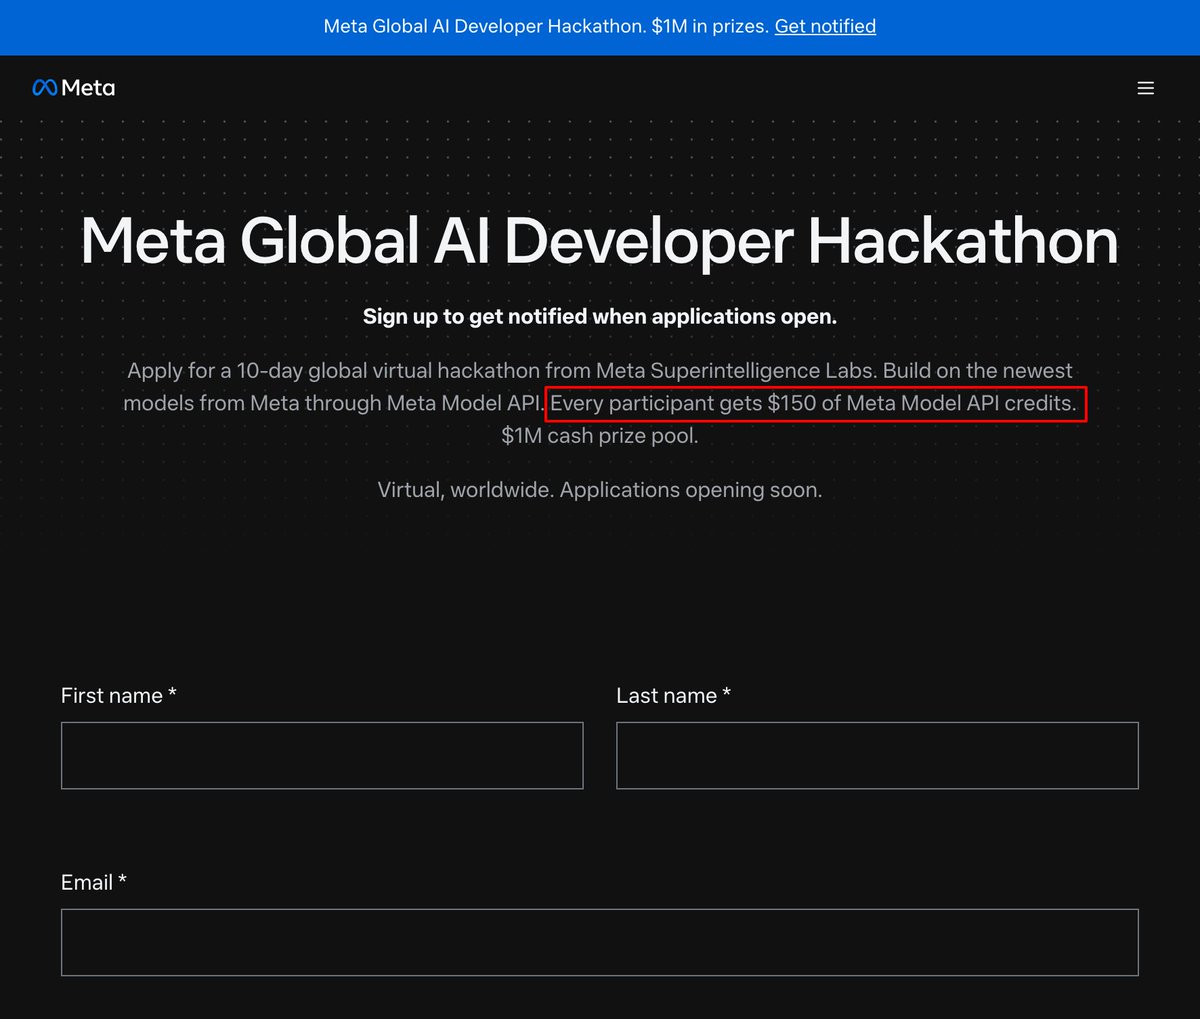Focus the Last name input field
The width and height of the screenshot is (1200, 1019).
pyautogui.click(x=877, y=755)
